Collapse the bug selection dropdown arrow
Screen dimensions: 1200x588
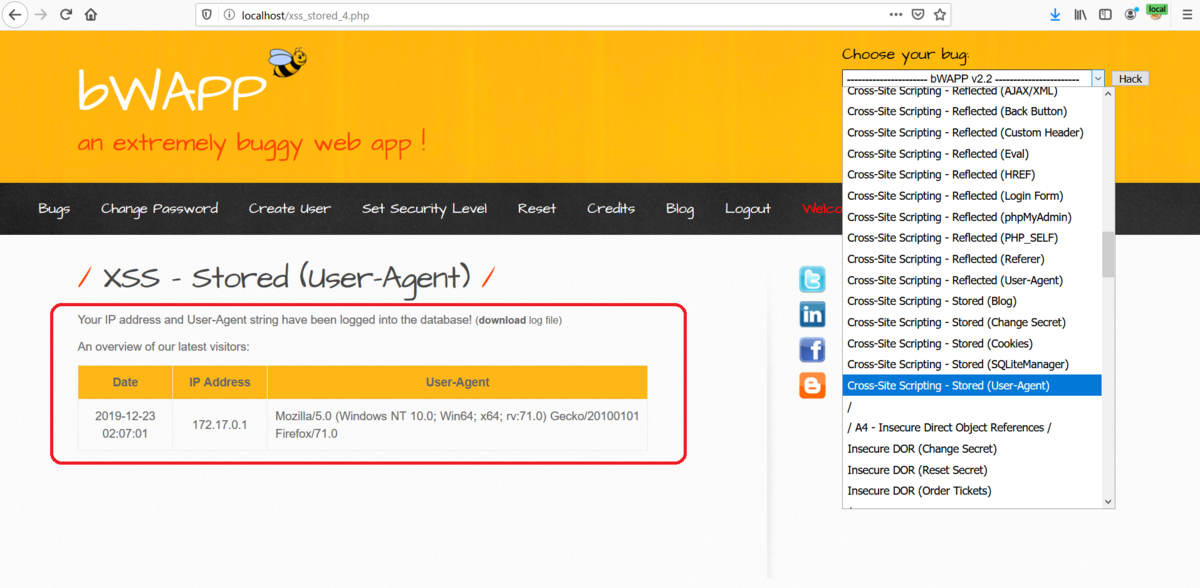[1097, 78]
